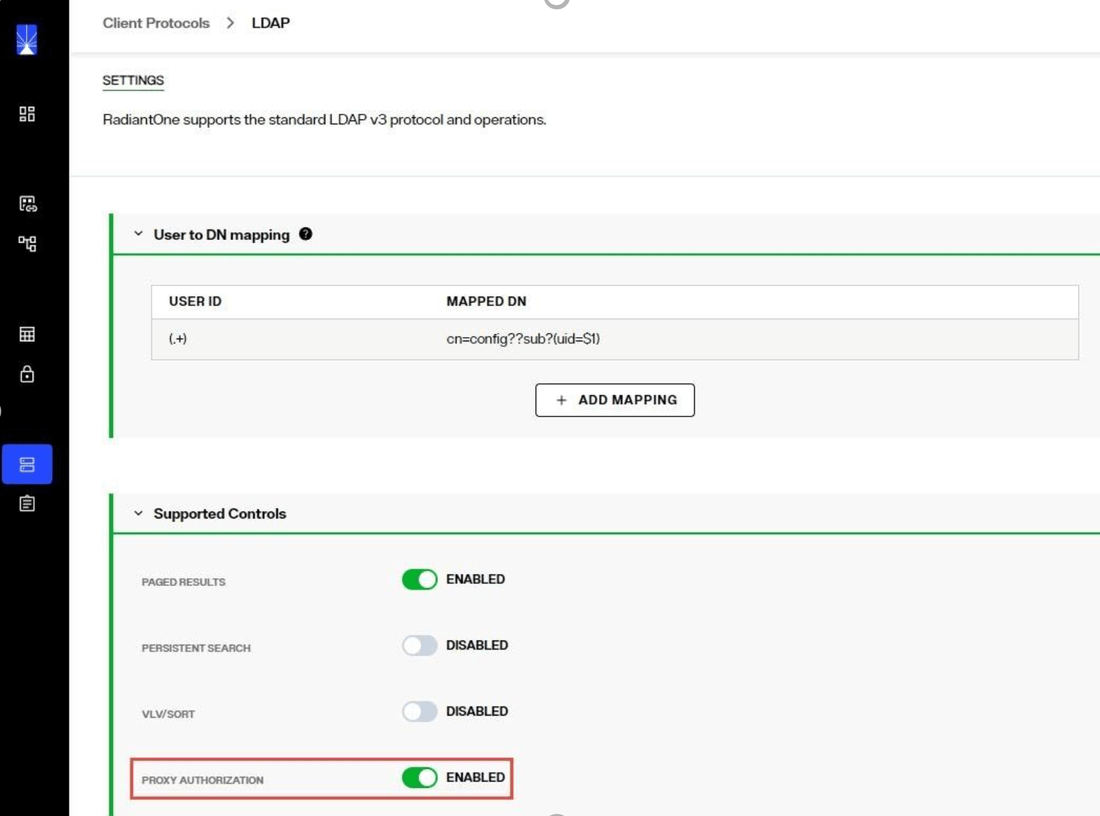Click the PERSISTENT SEARCH label
1100x816 pixels.
click(x=196, y=648)
